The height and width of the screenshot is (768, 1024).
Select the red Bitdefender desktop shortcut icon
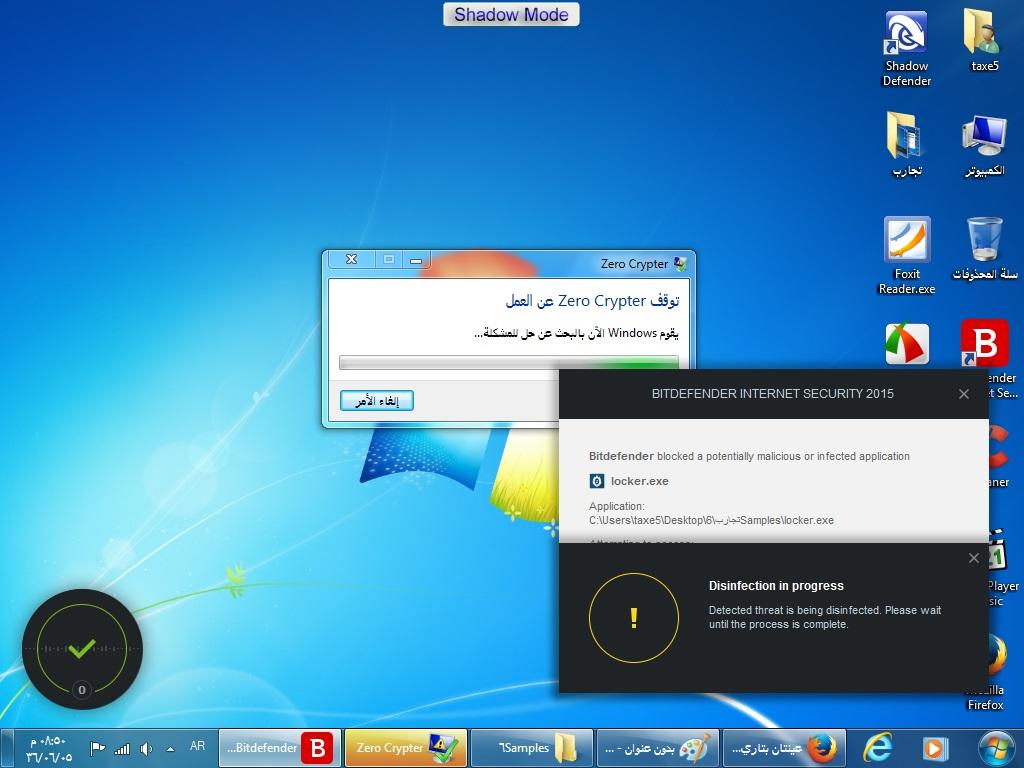coord(984,342)
